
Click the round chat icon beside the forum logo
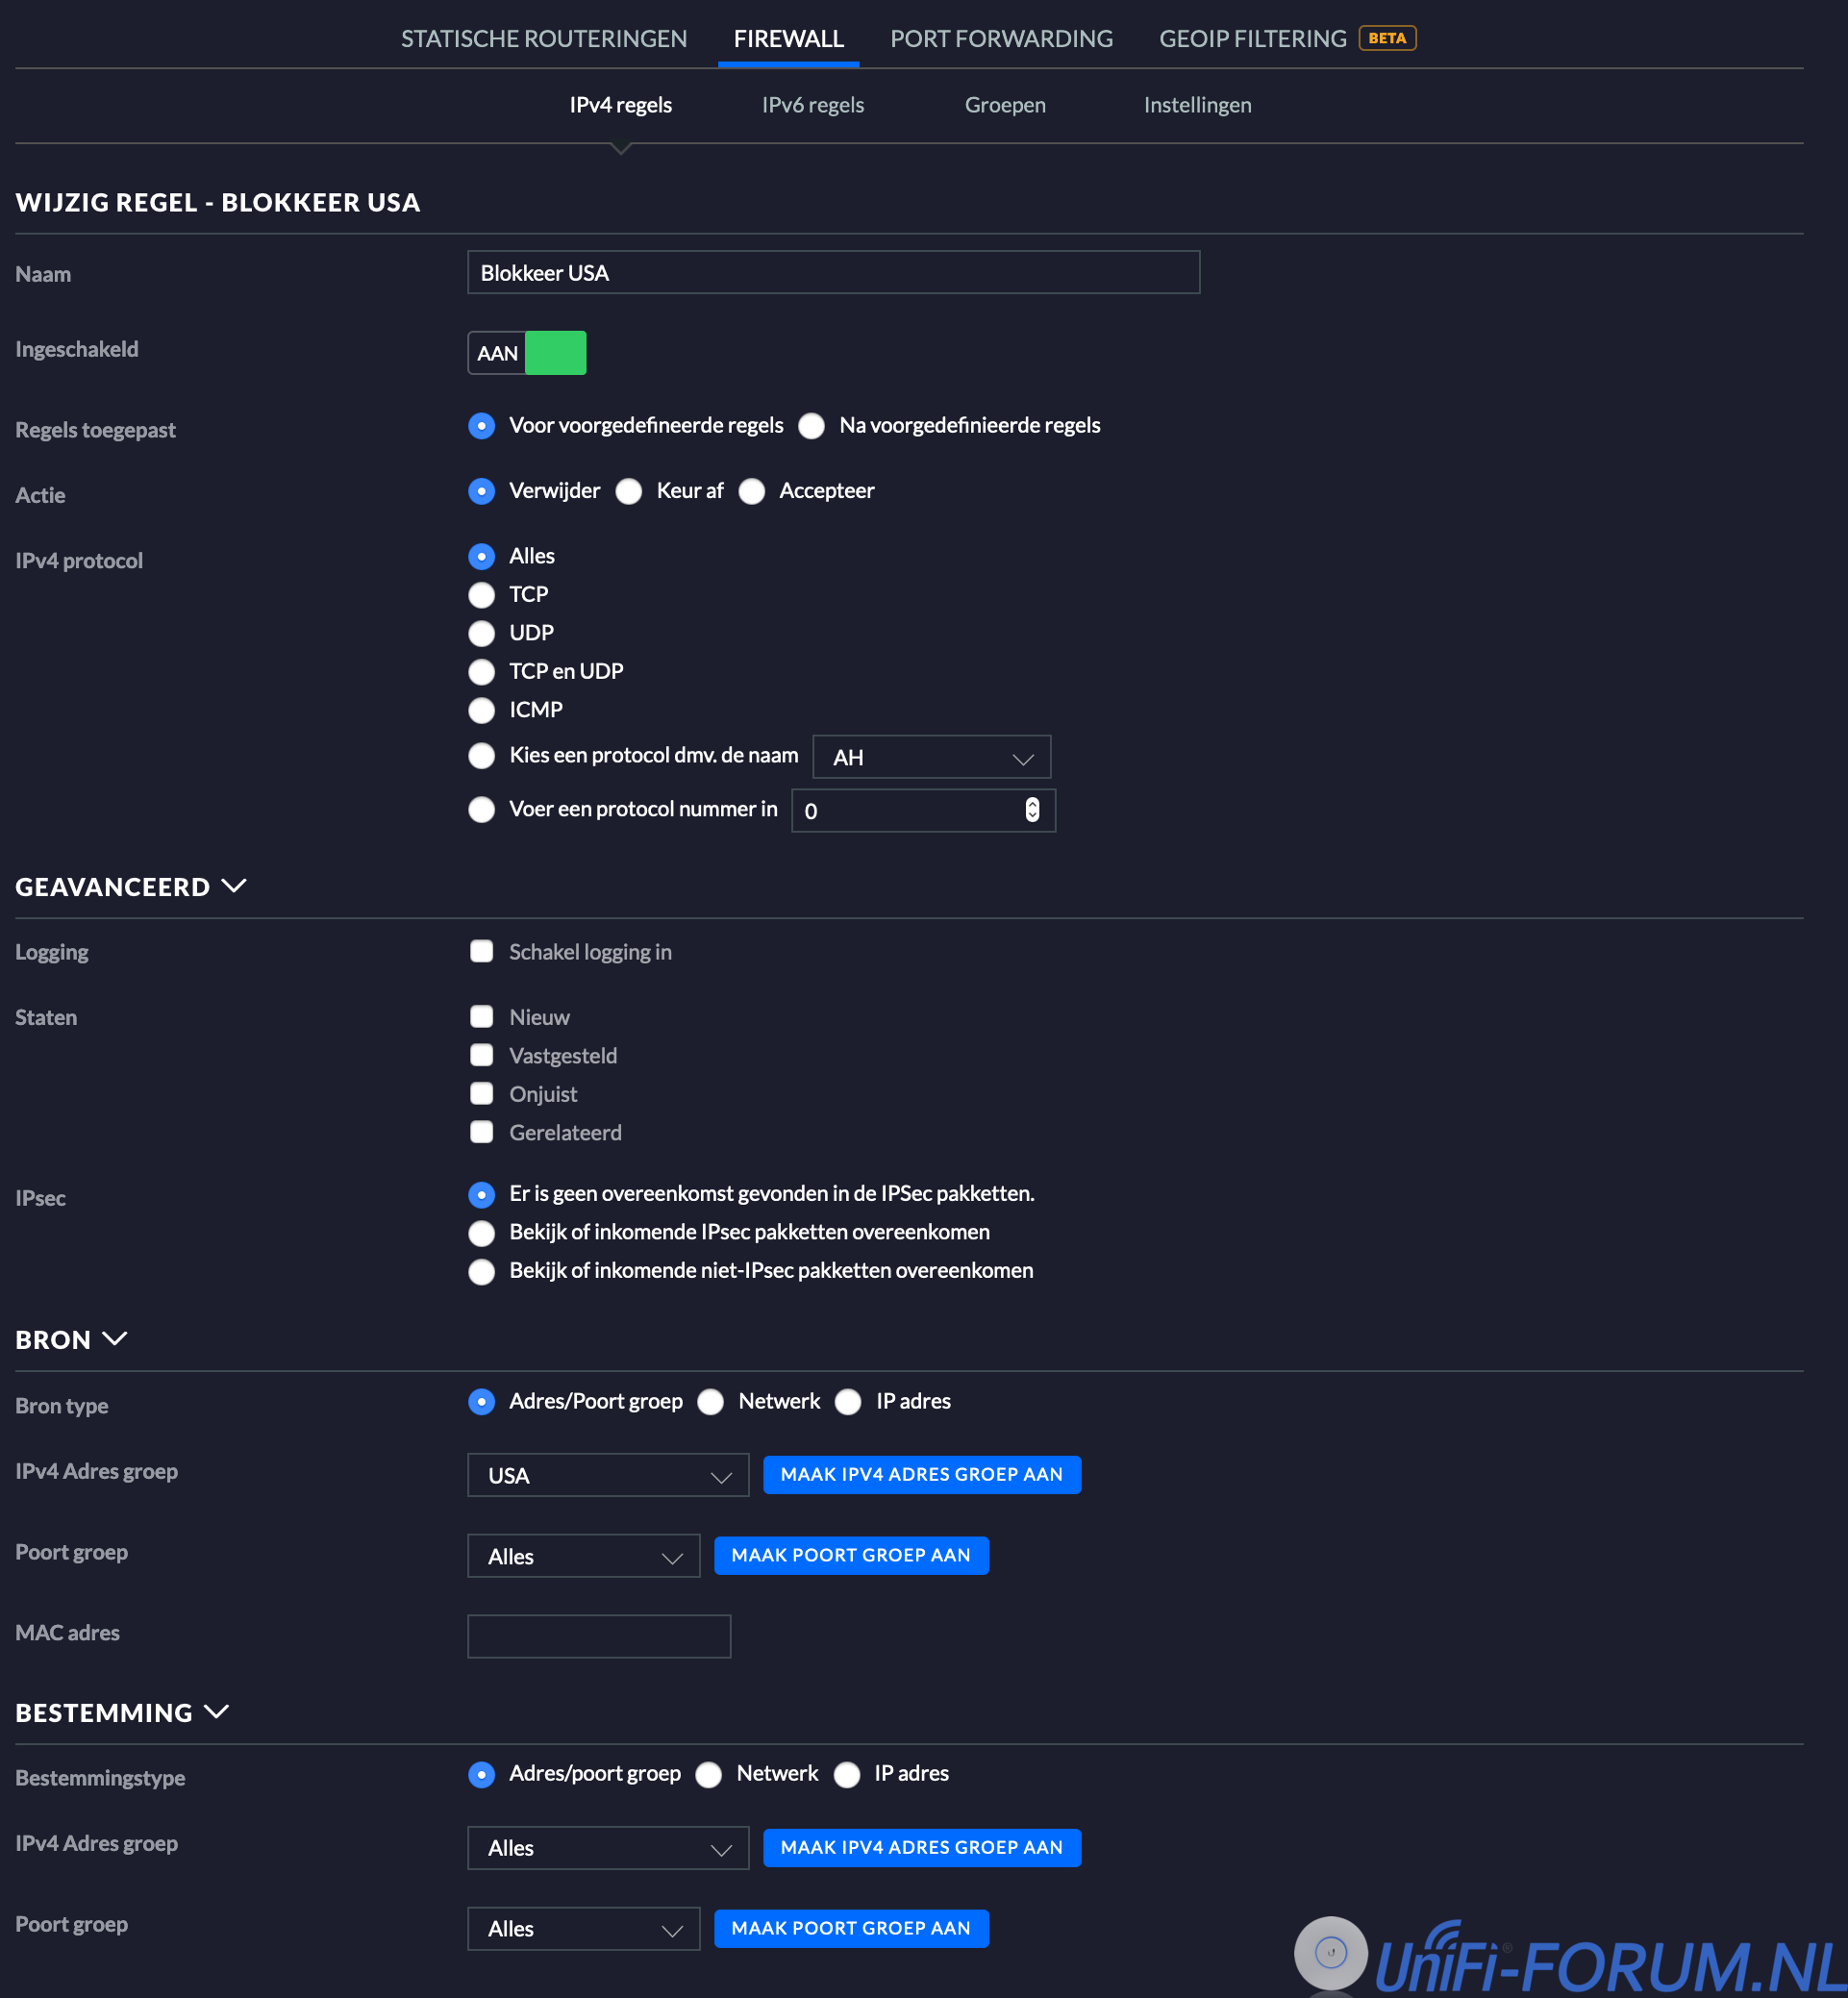tap(1329, 1951)
